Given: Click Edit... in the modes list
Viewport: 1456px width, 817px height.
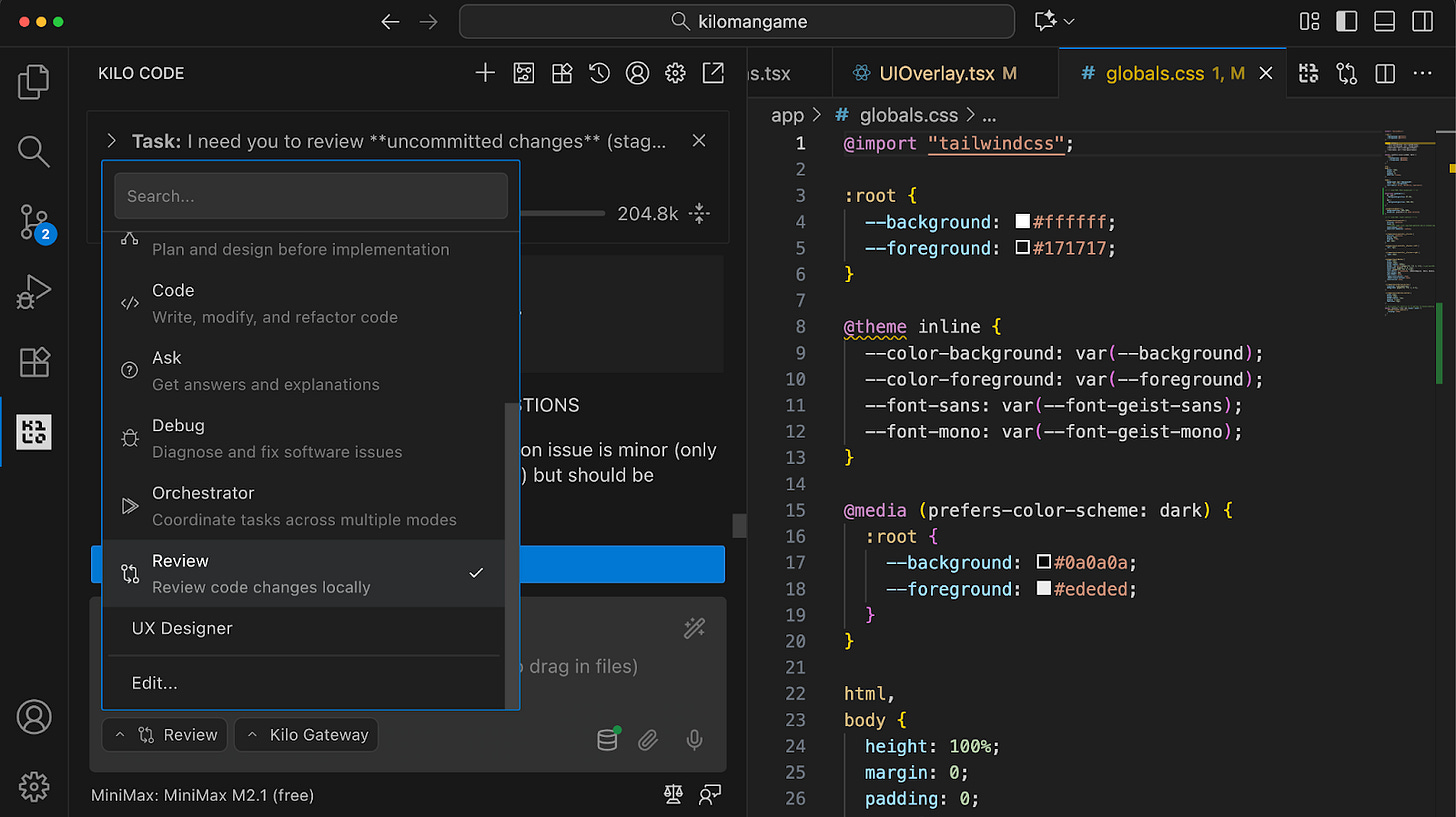Looking at the screenshot, I should [155, 684].
